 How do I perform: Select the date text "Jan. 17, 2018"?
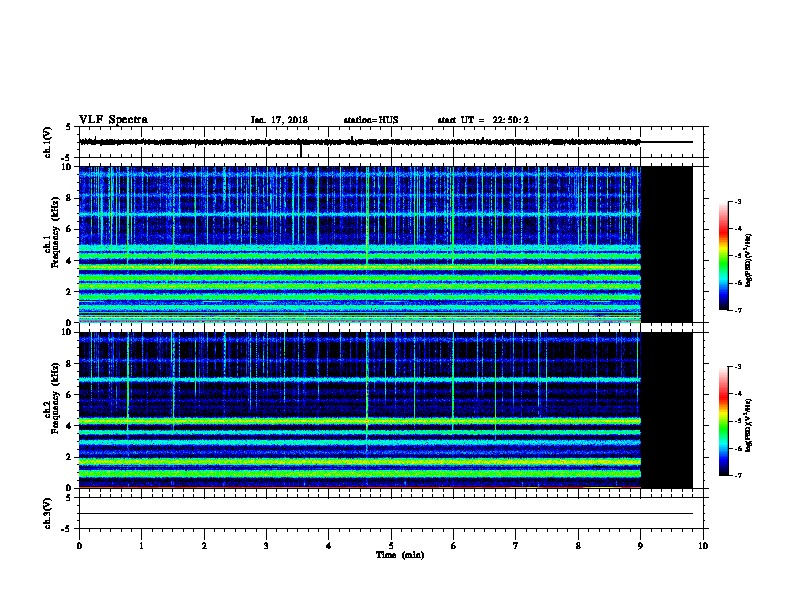279,120
